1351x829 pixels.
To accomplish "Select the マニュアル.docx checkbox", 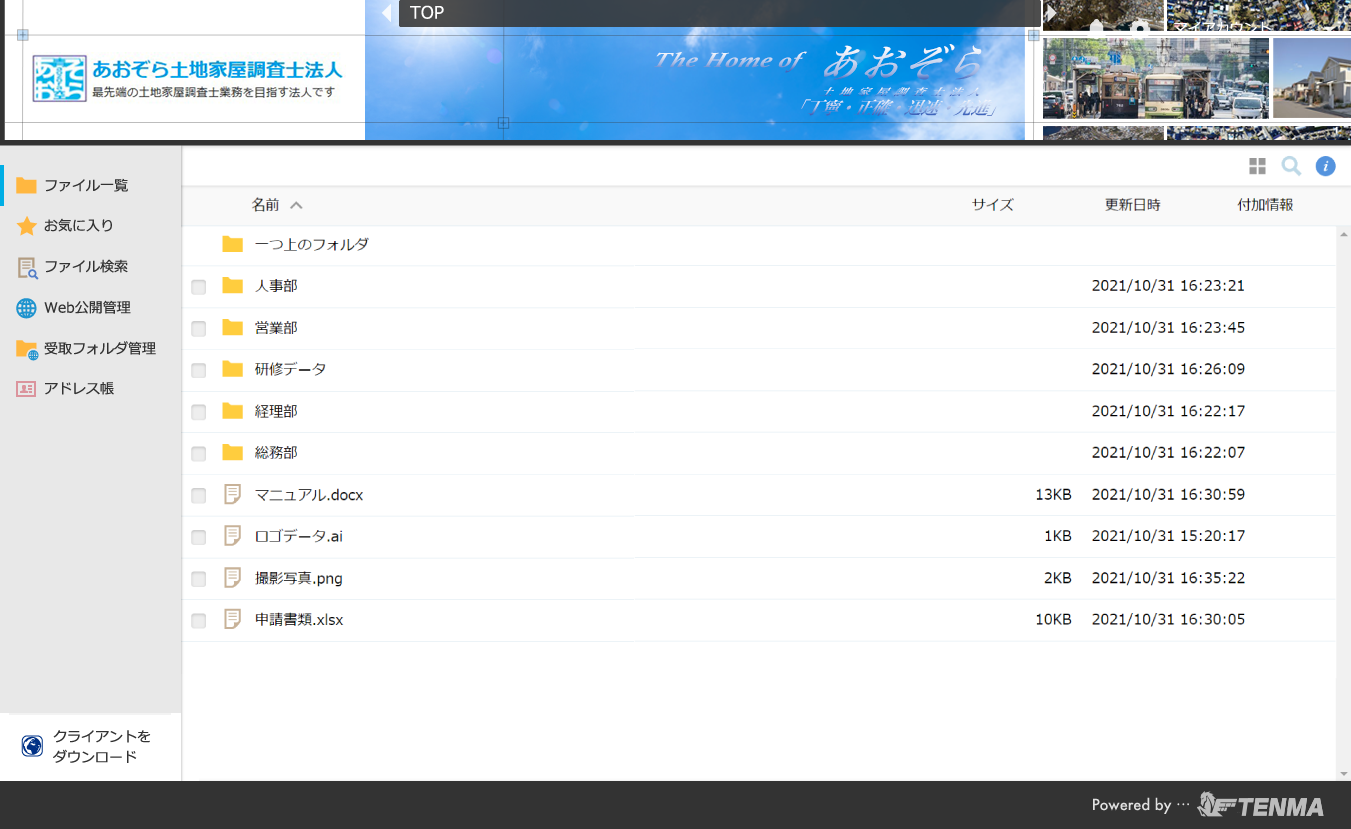I will tap(199, 496).
